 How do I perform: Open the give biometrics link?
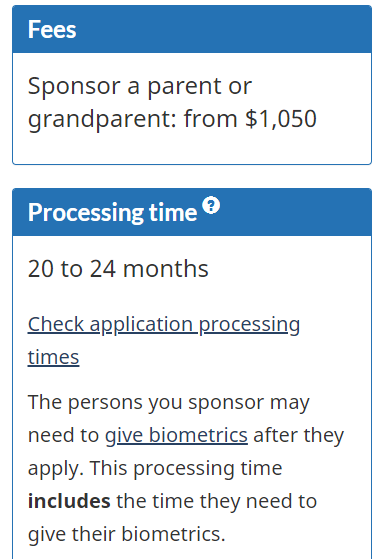(x=176, y=435)
